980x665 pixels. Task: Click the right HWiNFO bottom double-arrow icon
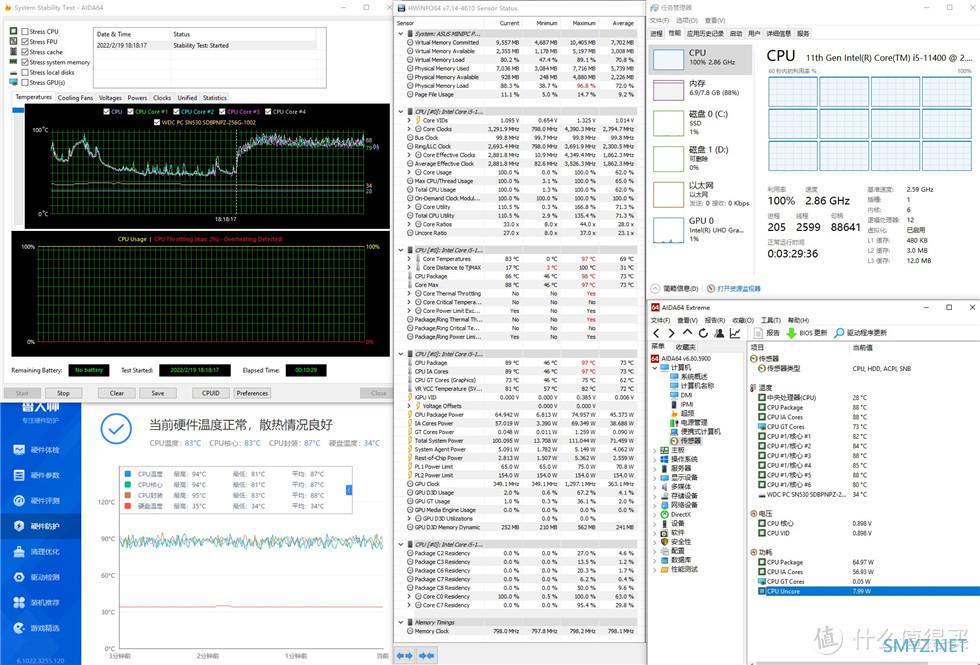(427, 656)
